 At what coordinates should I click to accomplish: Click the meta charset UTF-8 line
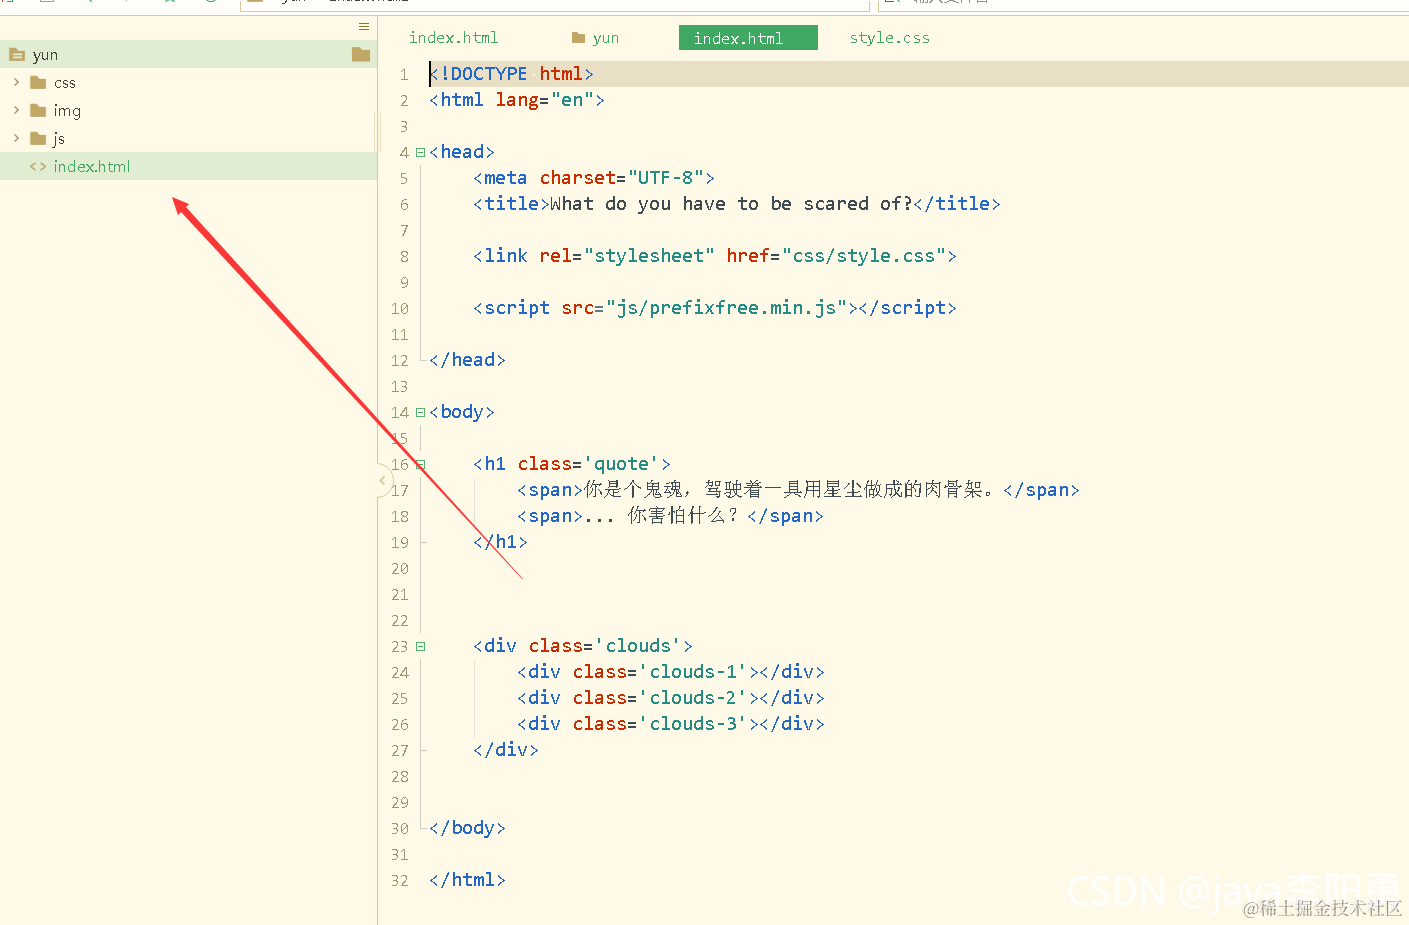(594, 178)
